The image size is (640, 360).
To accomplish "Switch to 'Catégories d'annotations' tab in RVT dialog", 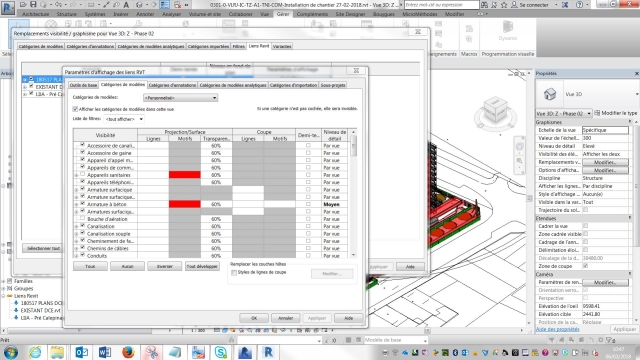I will pyautogui.click(x=172, y=85).
